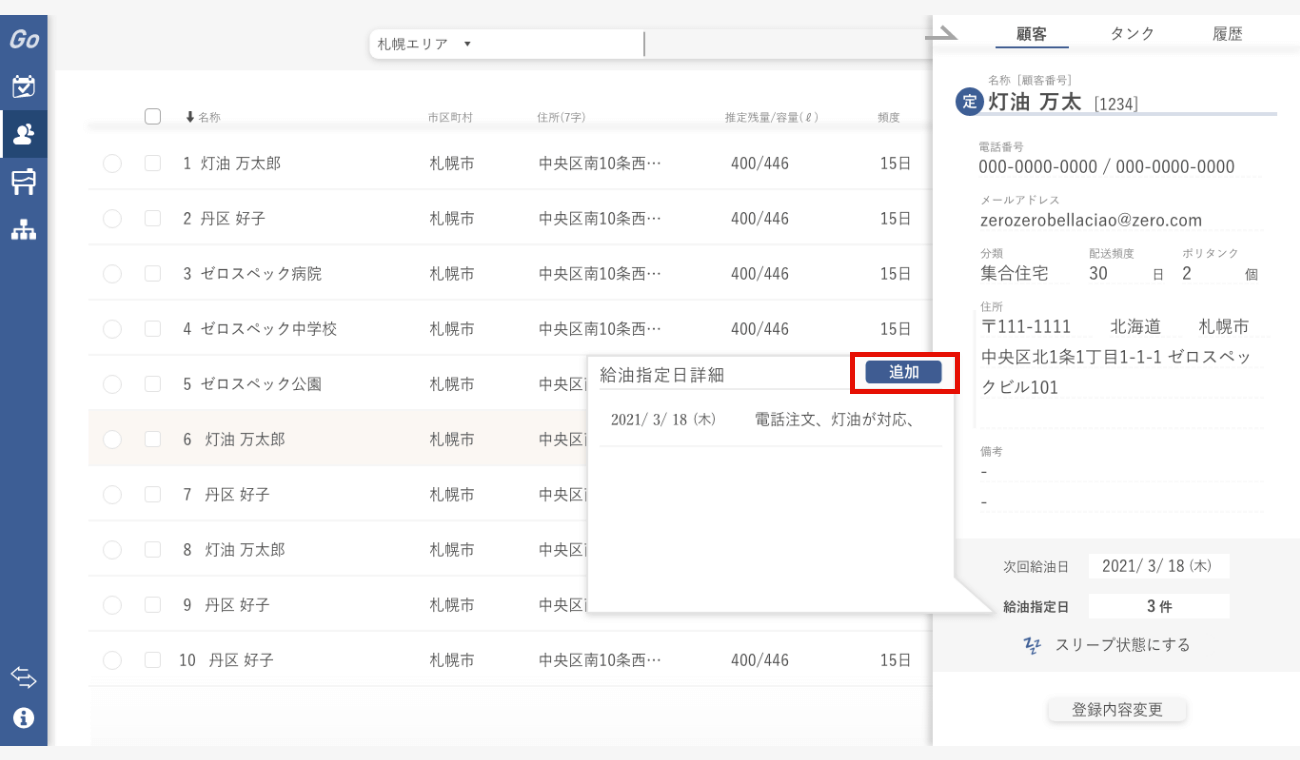Viewport: 1300px width, 760px height.
Task: Check the box for row 6 灯油 万太郎
Action: 153,439
